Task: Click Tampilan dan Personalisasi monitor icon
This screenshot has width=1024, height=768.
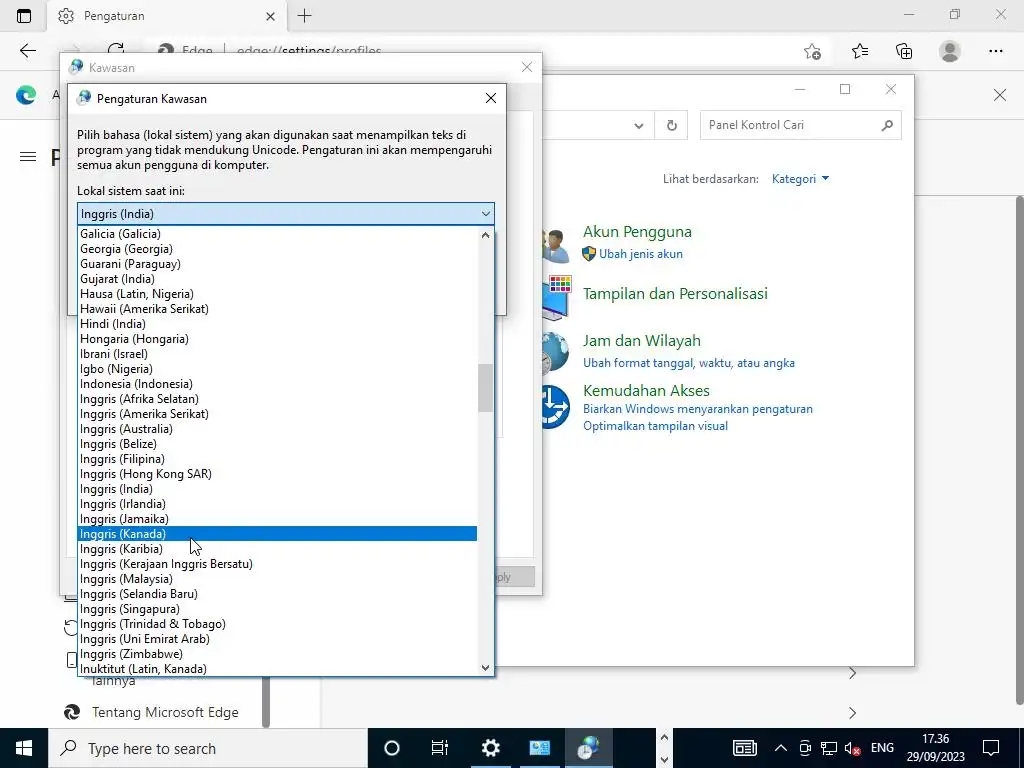Action: tap(556, 298)
